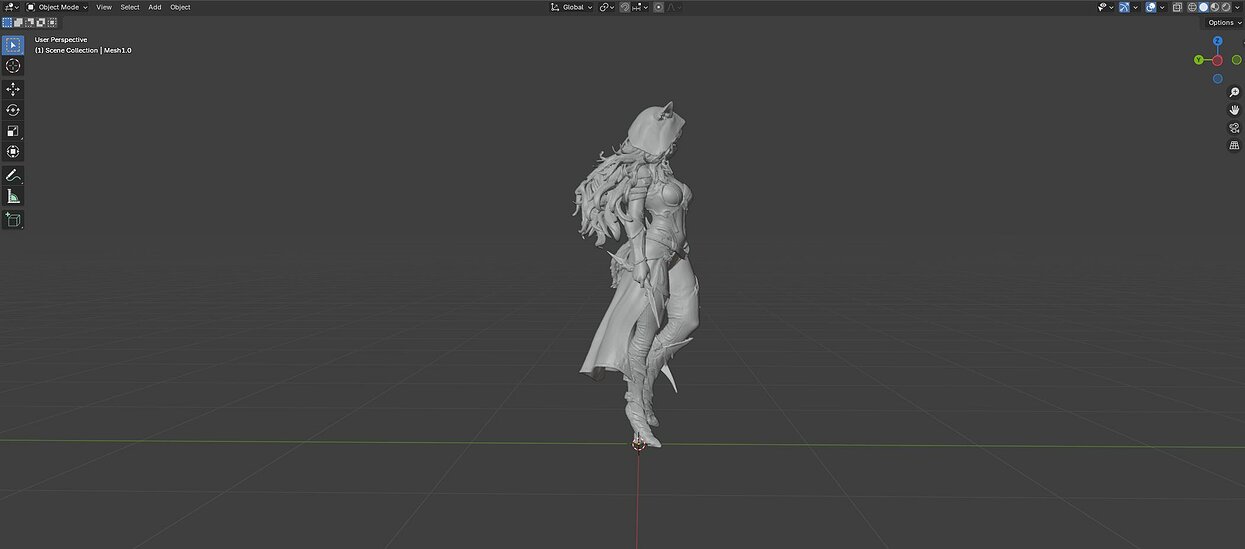Viewport: 1245px width, 549px height.
Task: Open the overlays options dropdown arrow
Action: [x=1162, y=7]
